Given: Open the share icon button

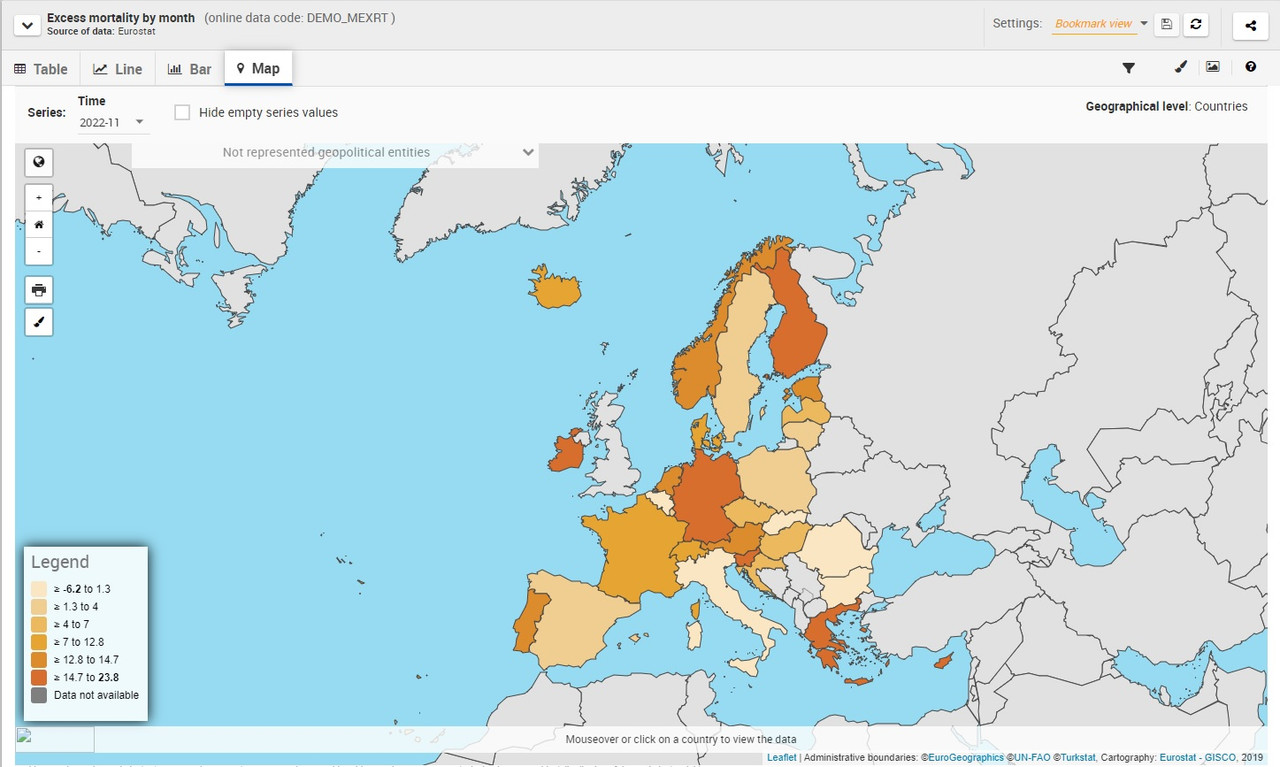Looking at the screenshot, I should tap(1250, 25).
